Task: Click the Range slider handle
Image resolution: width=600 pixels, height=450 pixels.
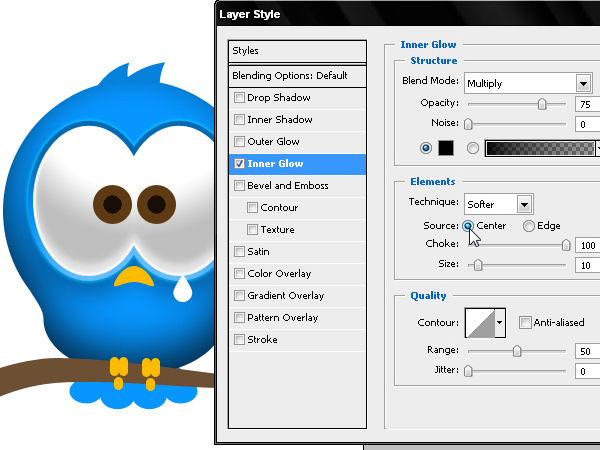Action: click(x=517, y=351)
